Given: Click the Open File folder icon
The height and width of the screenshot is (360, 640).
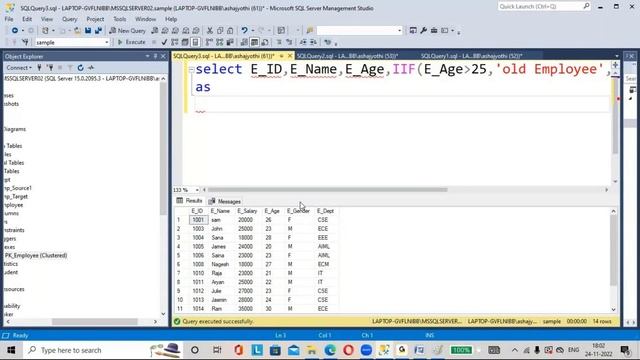Looking at the screenshot, I should pyautogui.click(x=77, y=31).
